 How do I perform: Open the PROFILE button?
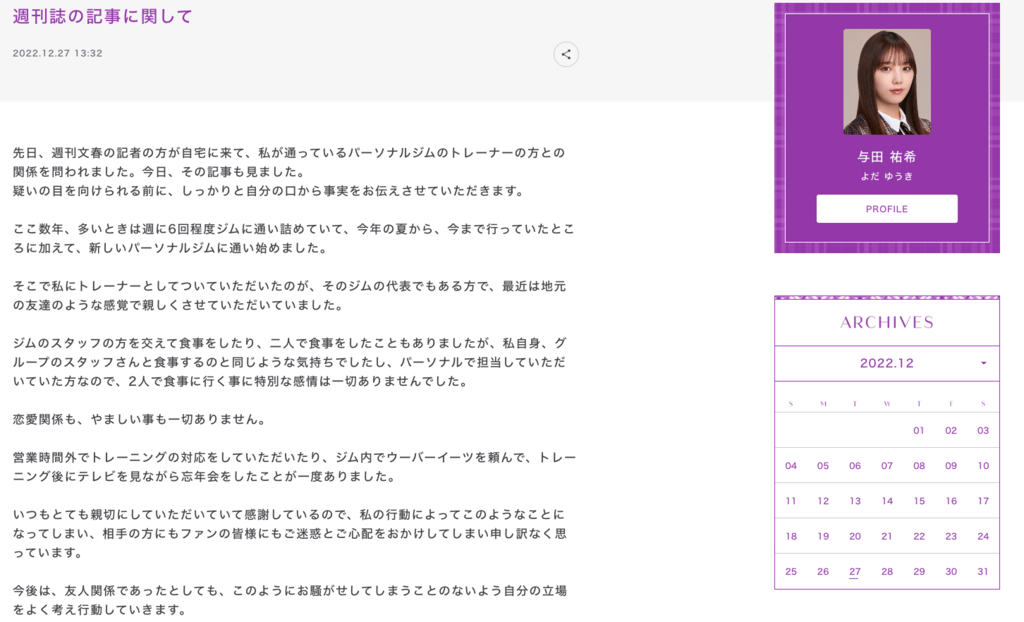pyautogui.click(x=887, y=209)
